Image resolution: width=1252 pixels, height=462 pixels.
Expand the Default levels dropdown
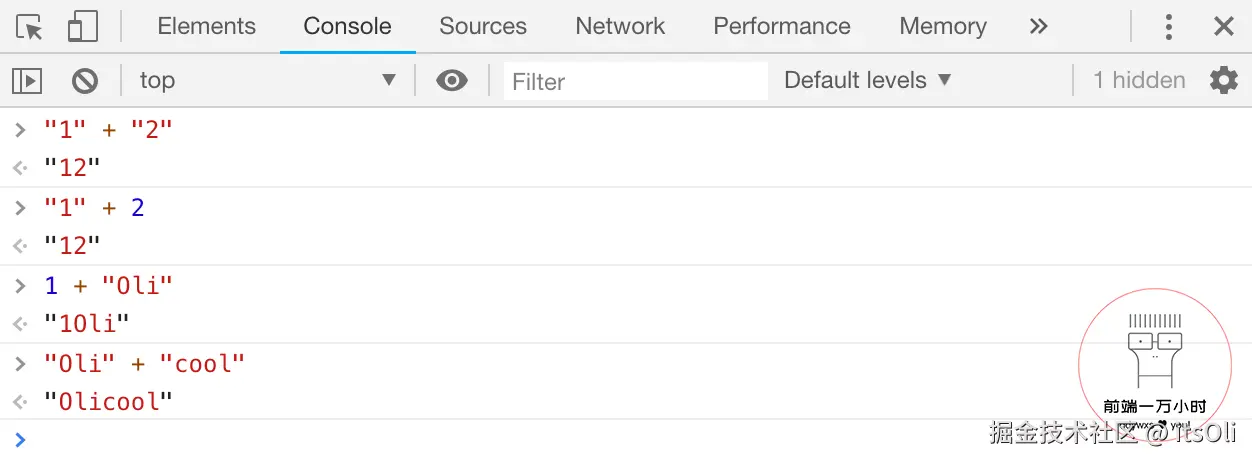867,81
